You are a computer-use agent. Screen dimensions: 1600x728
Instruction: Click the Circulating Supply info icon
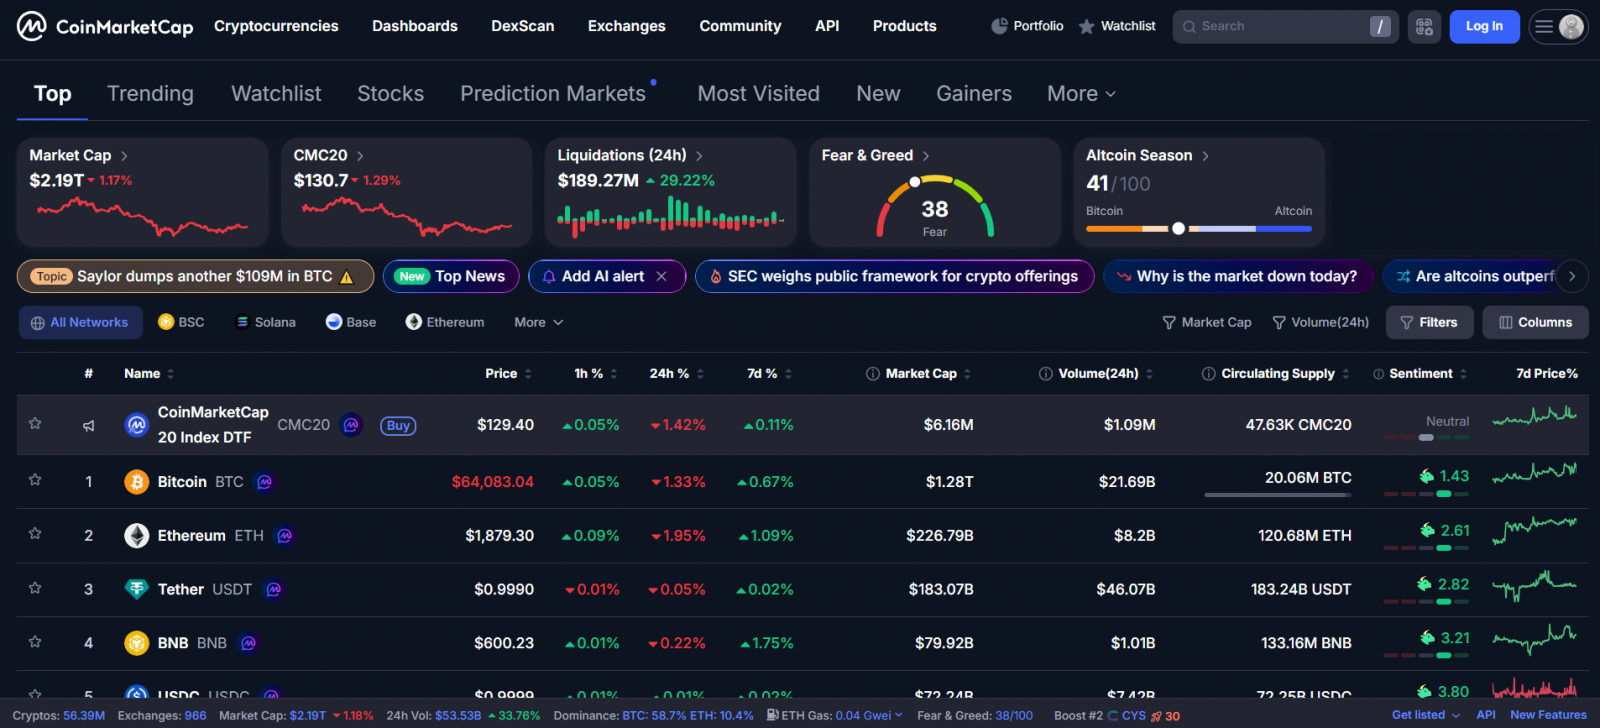pyautogui.click(x=1209, y=374)
